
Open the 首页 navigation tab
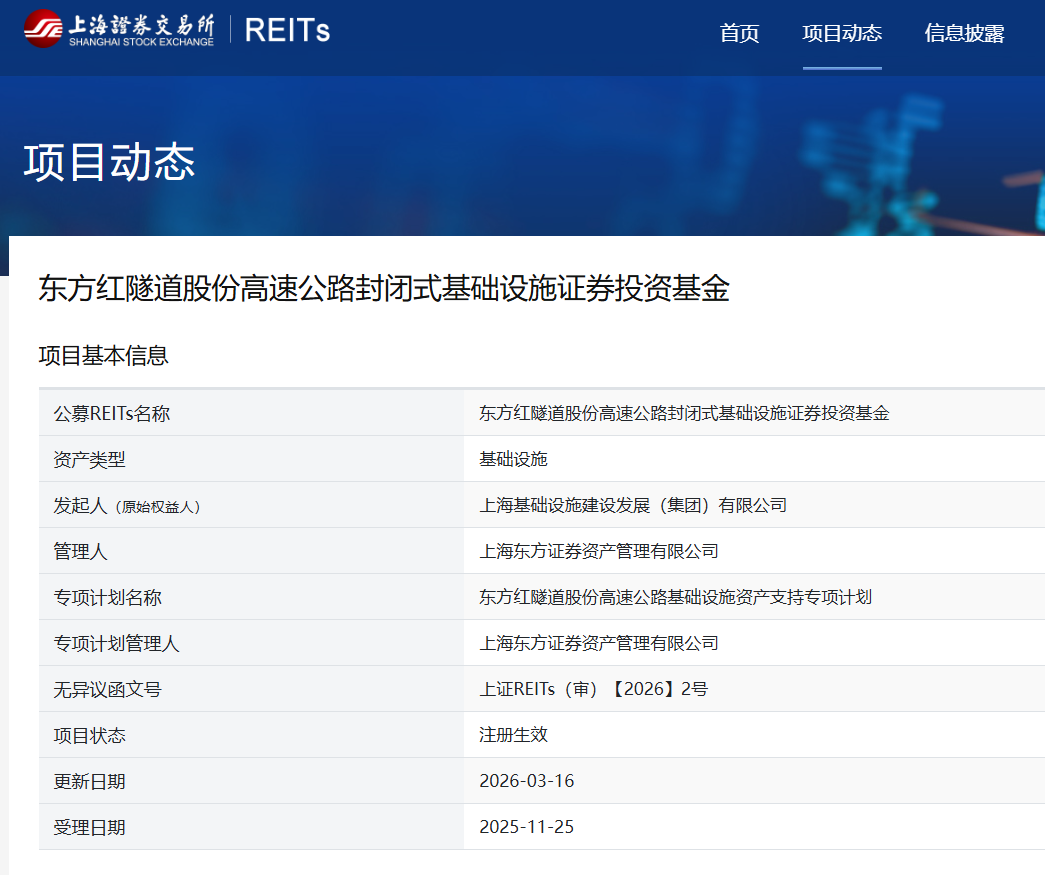coord(739,33)
